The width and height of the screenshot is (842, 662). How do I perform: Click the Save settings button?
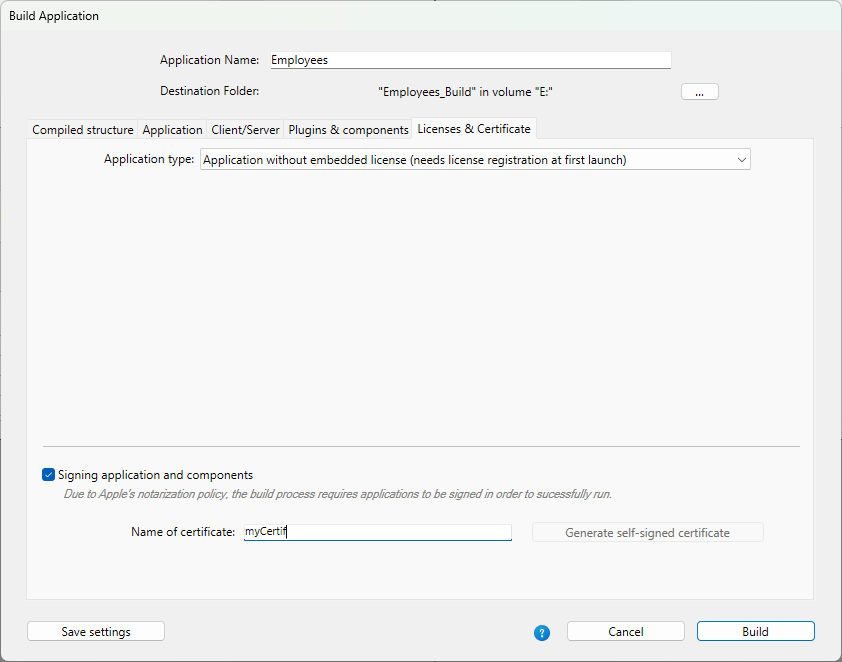coord(96,631)
